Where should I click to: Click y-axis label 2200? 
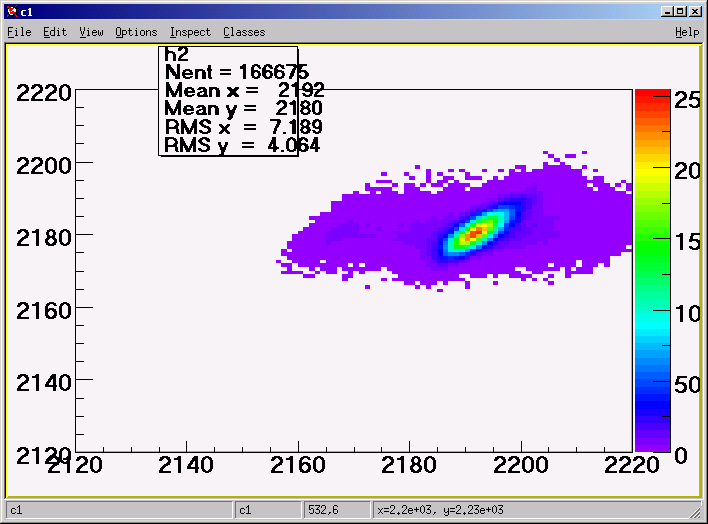(44, 166)
